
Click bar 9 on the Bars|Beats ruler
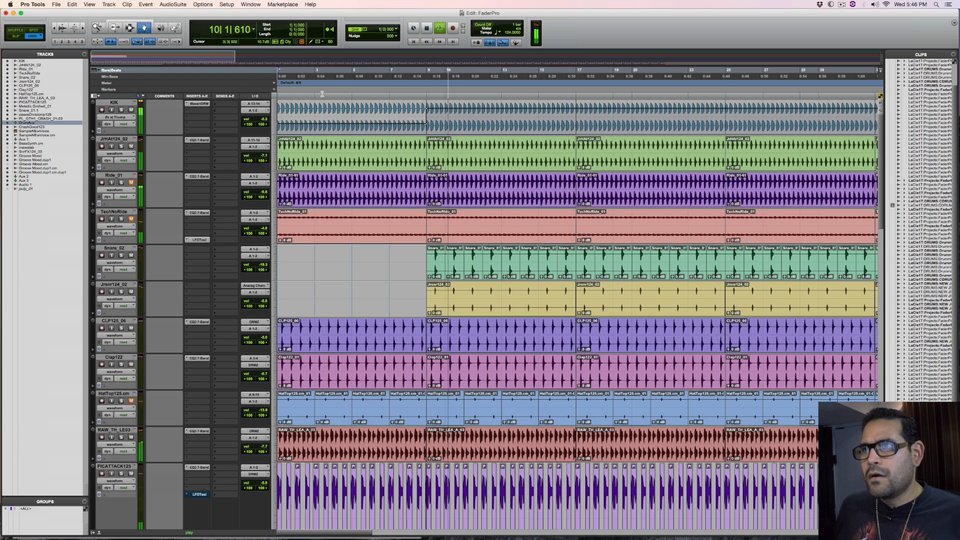coord(429,70)
